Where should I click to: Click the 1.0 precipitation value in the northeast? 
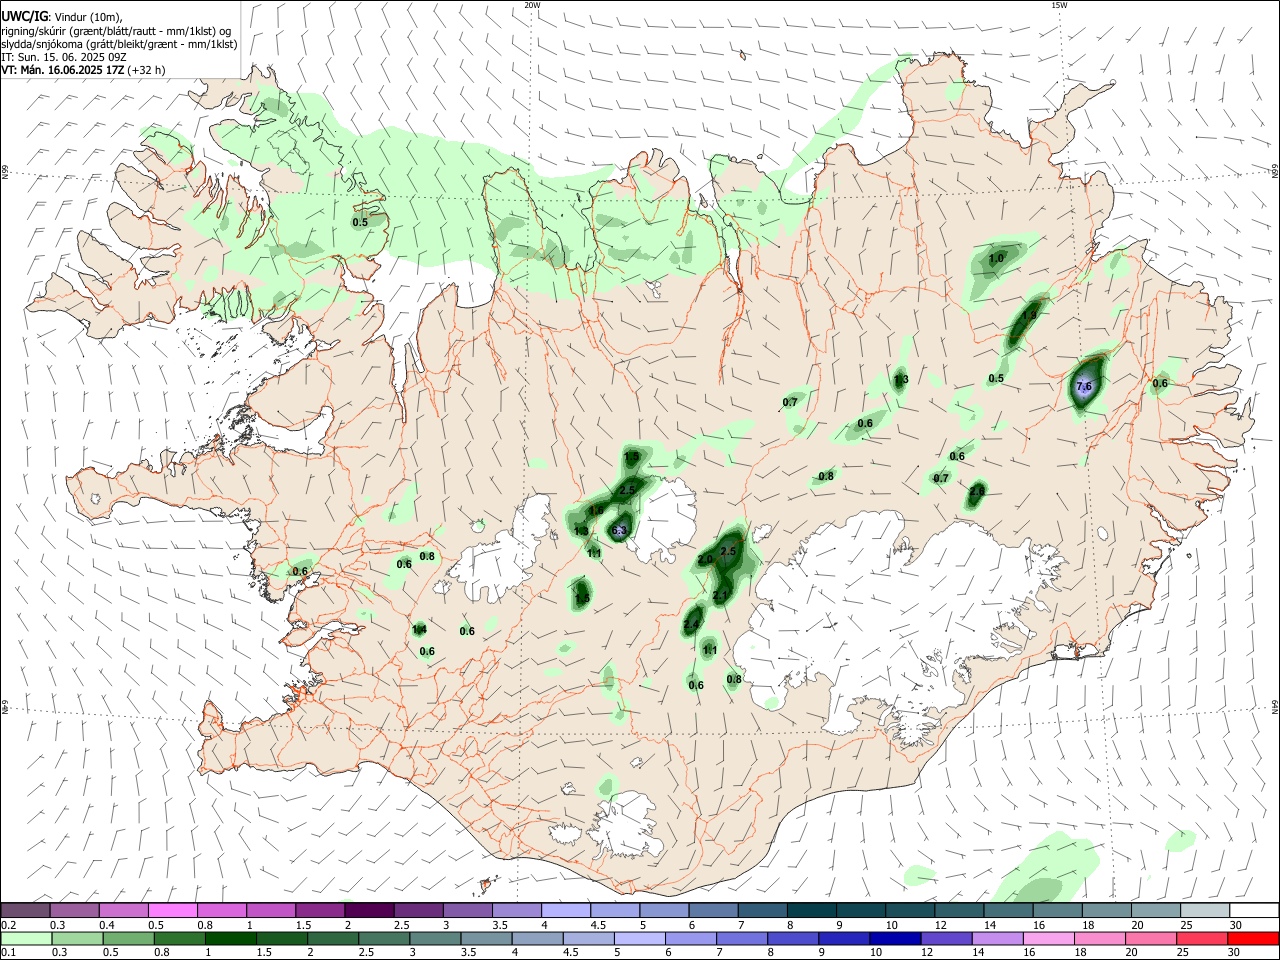[996, 259]
